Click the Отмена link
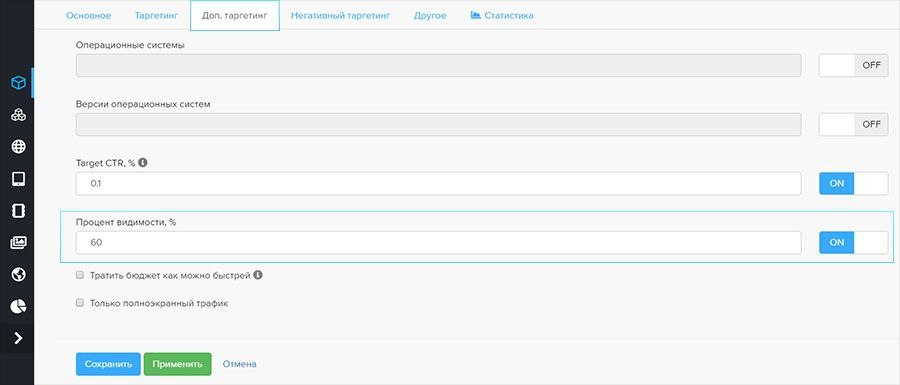The height and width of the screenshot is (385, 900). [x=239, y=364]
